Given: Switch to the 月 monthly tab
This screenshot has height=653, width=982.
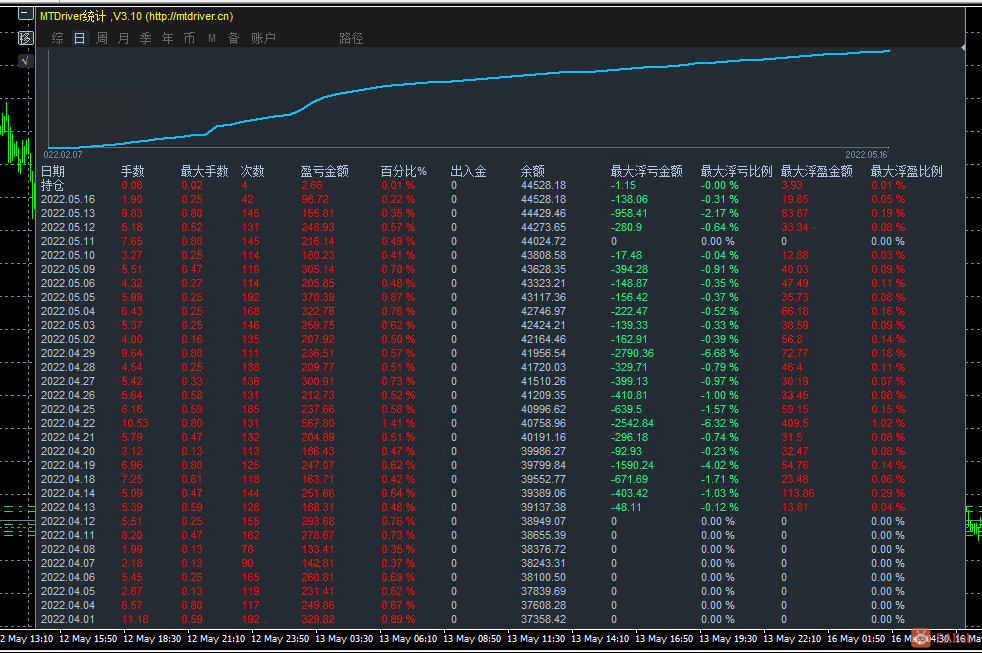Looking at the screenshot, I should coord(122,38).
